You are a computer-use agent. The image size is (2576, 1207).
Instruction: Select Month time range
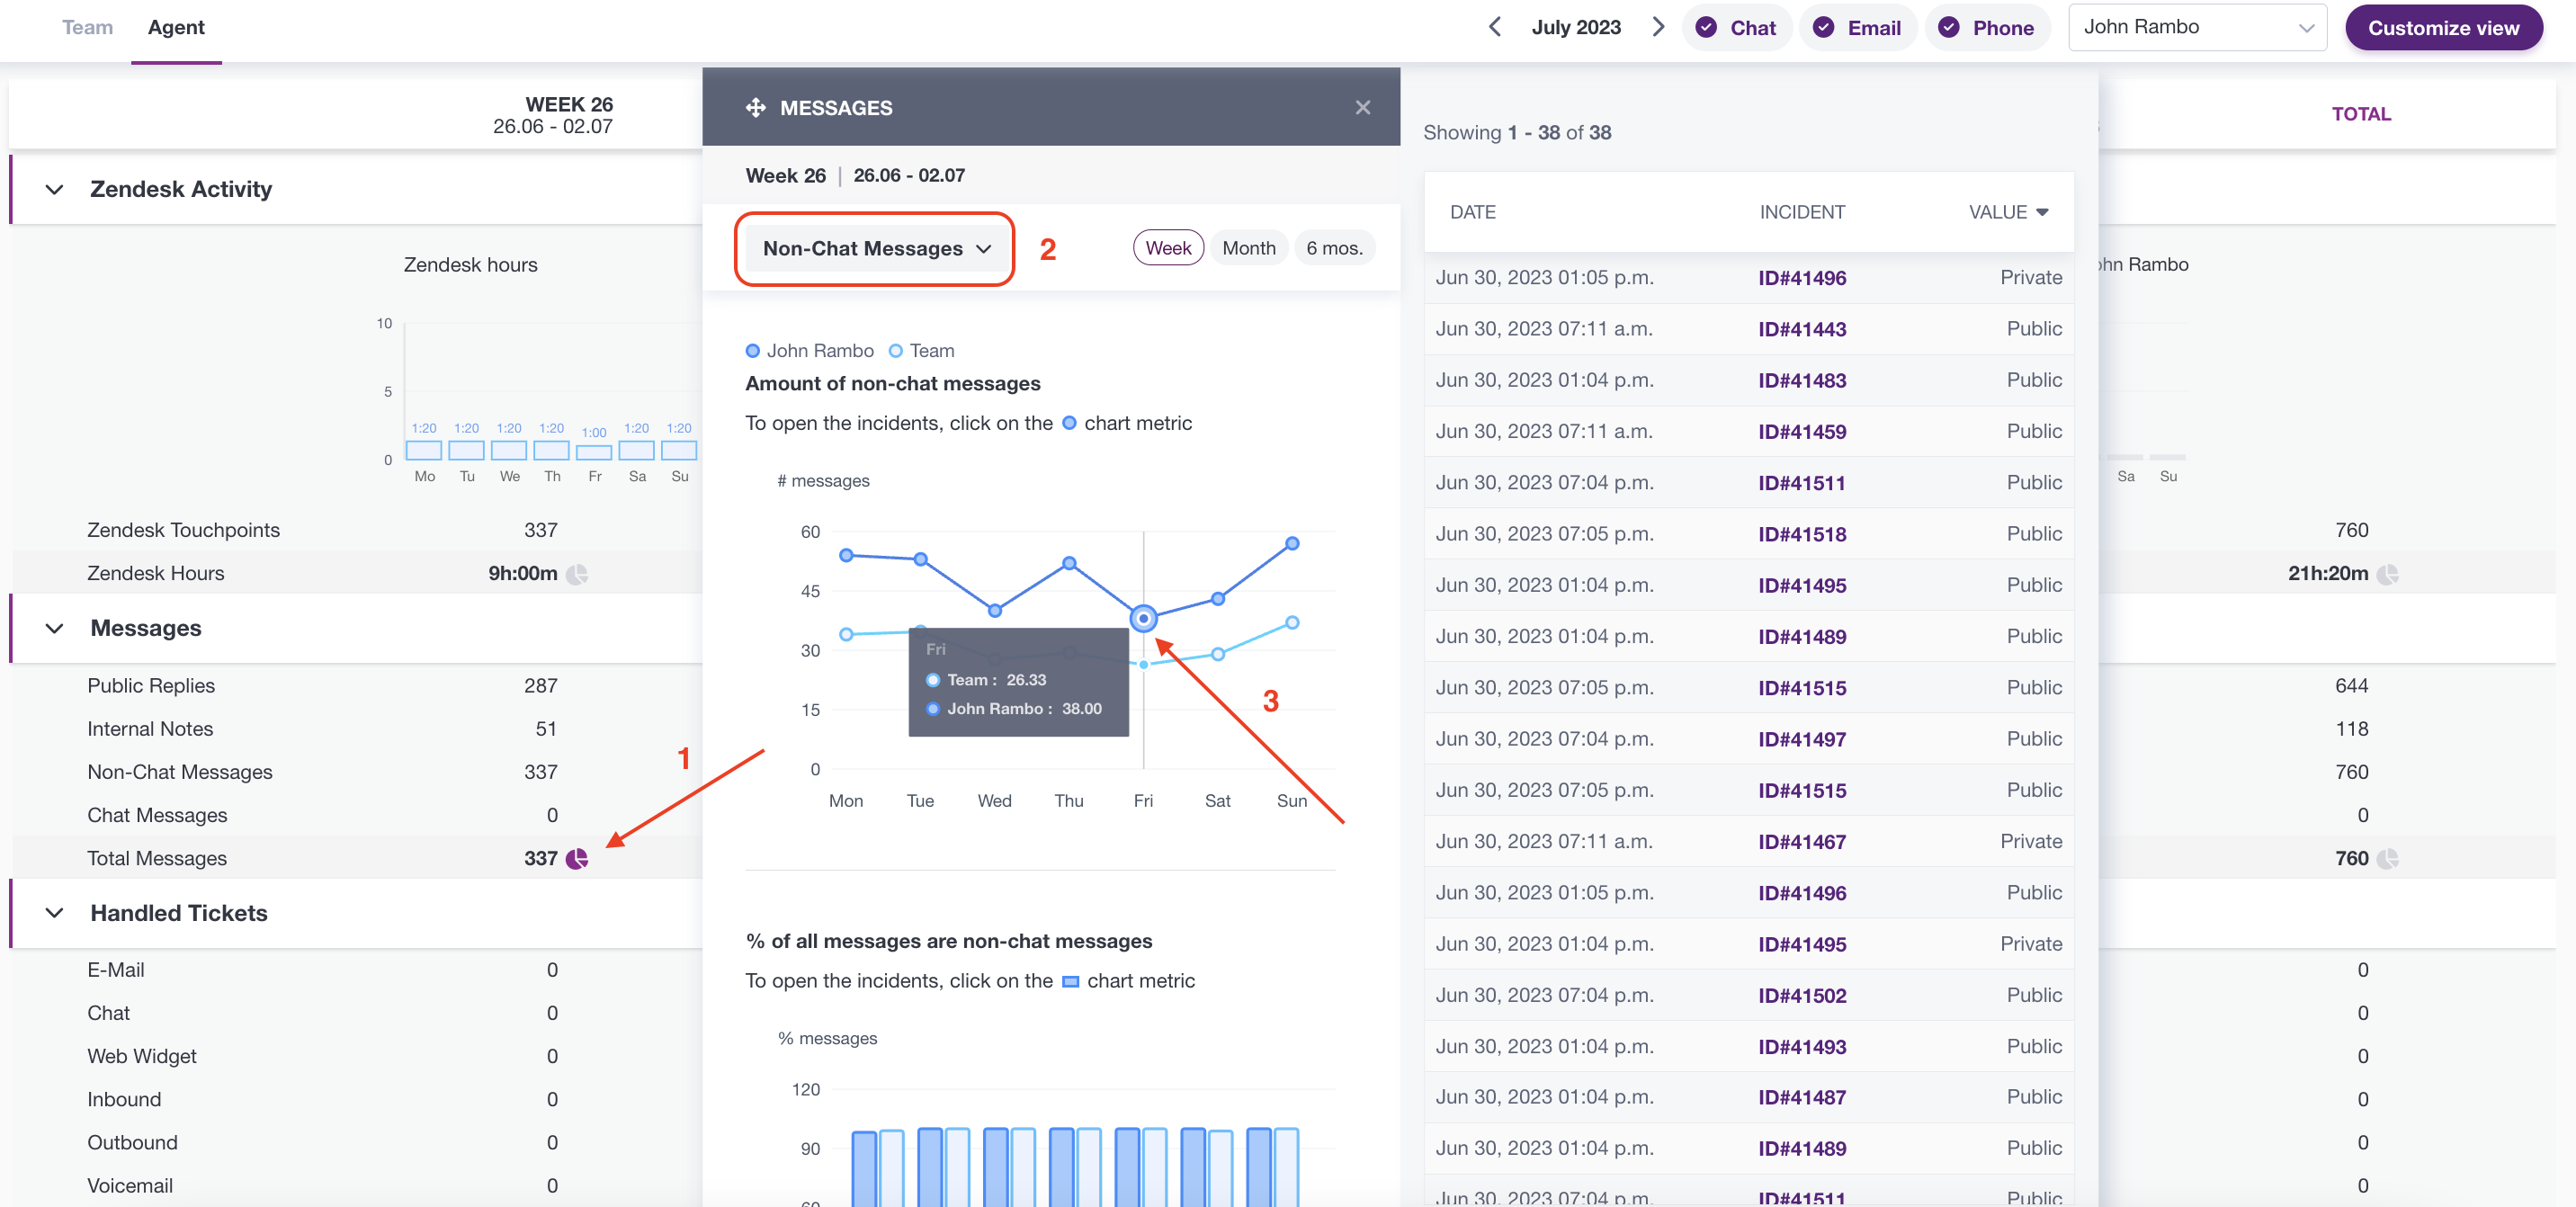pos(1249,248)
